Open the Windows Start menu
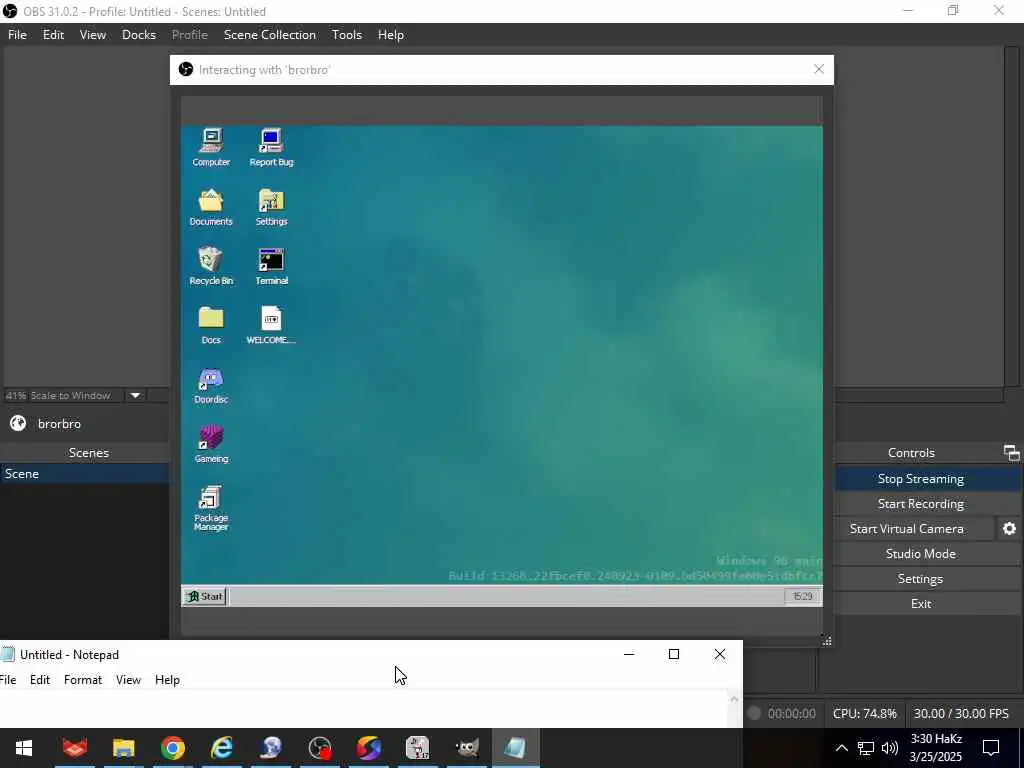This screenshot has width=1024, height=768. 24,748
